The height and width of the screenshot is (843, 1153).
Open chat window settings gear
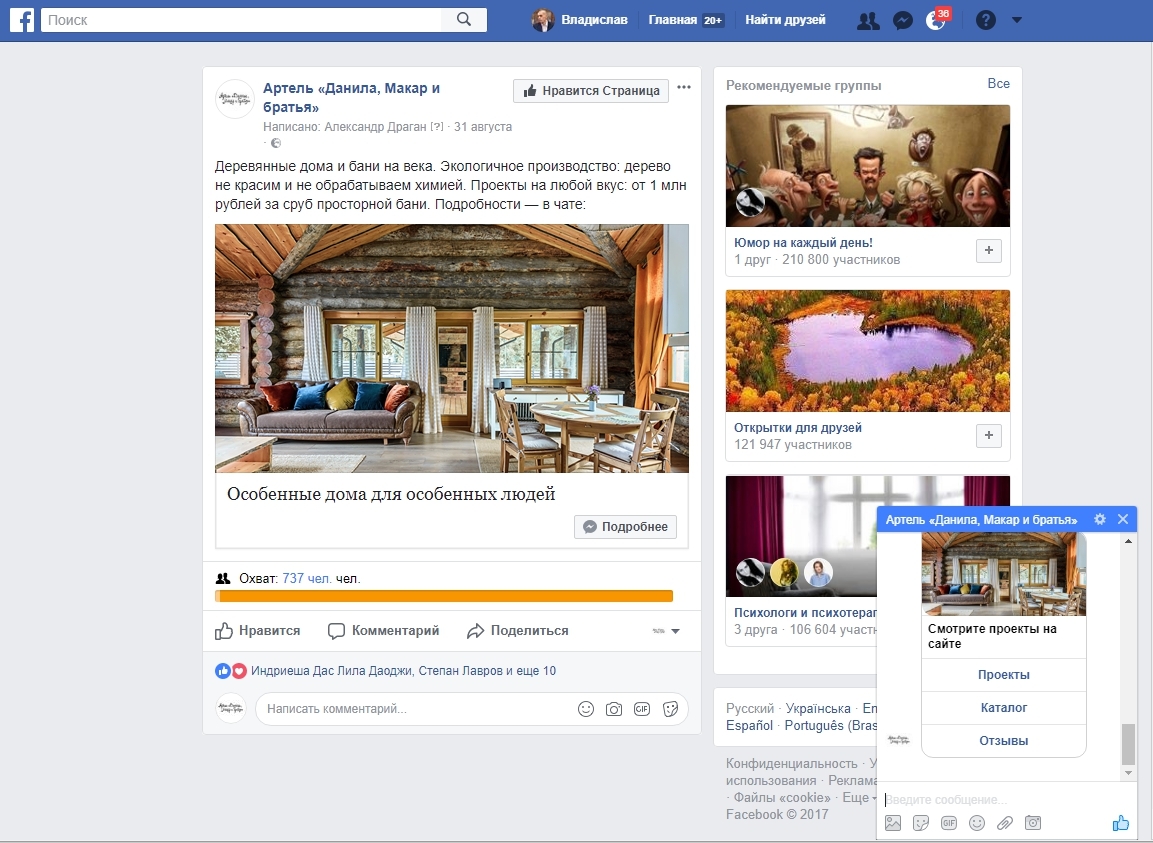tap(1100, 519)
